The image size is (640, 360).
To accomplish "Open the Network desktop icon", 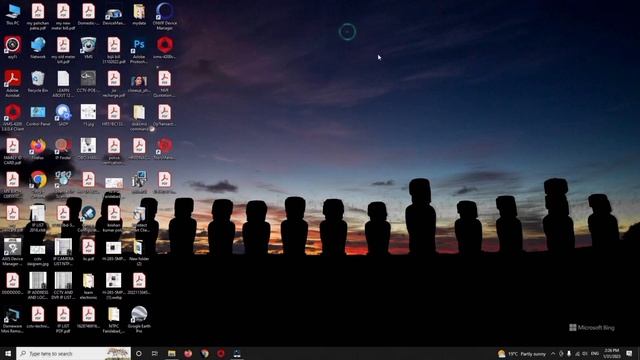I will [x=38, y=48].
